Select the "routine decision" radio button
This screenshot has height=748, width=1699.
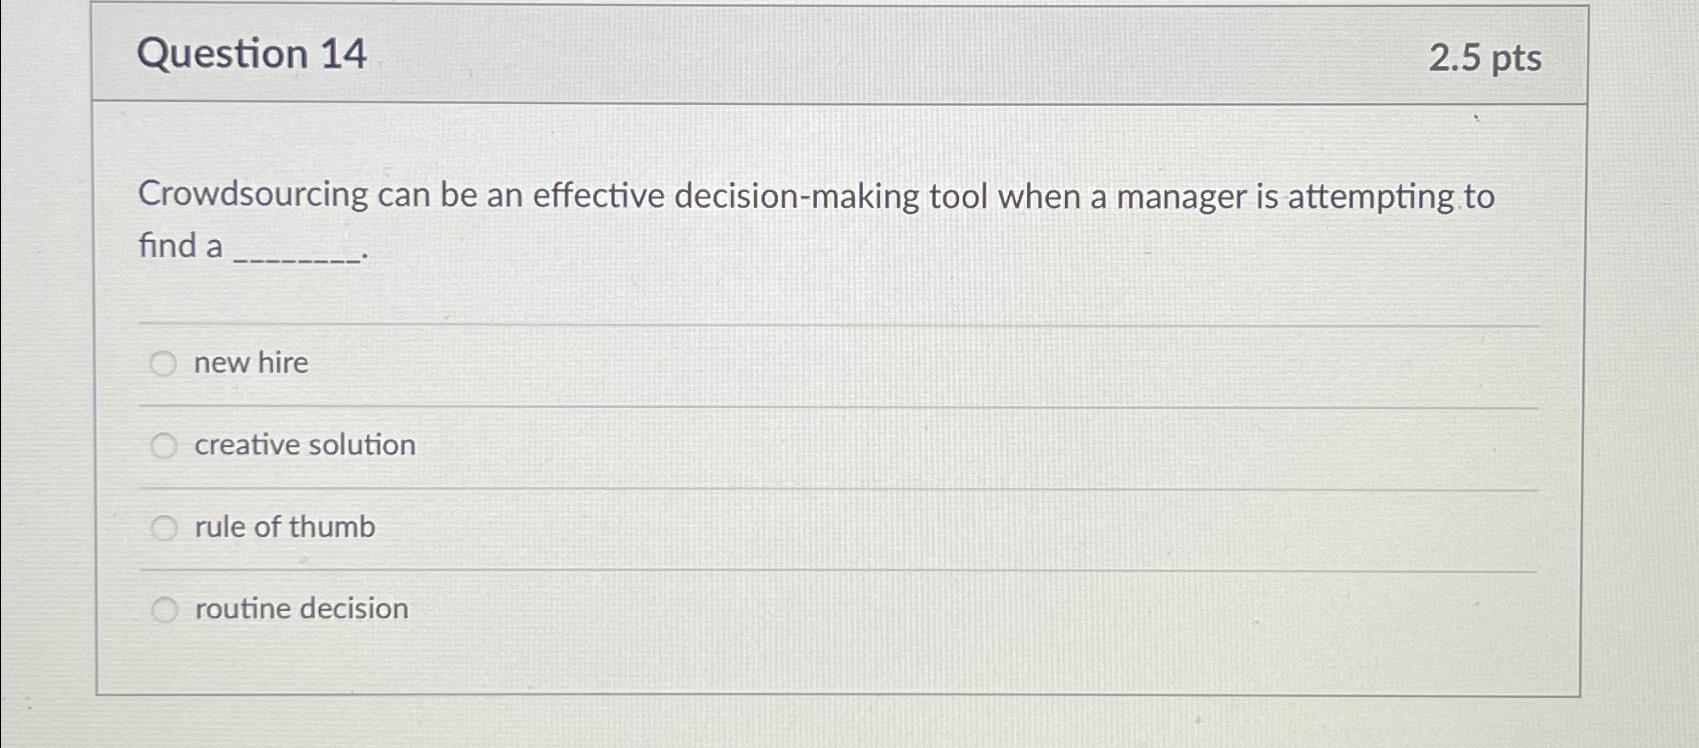(164, 607)
